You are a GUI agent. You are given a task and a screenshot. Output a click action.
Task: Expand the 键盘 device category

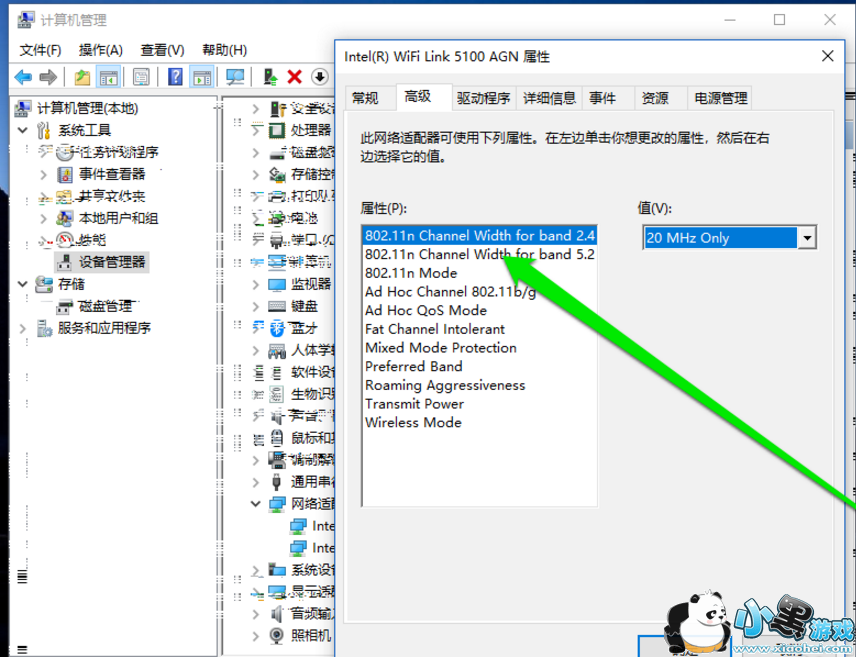point(255,306)
